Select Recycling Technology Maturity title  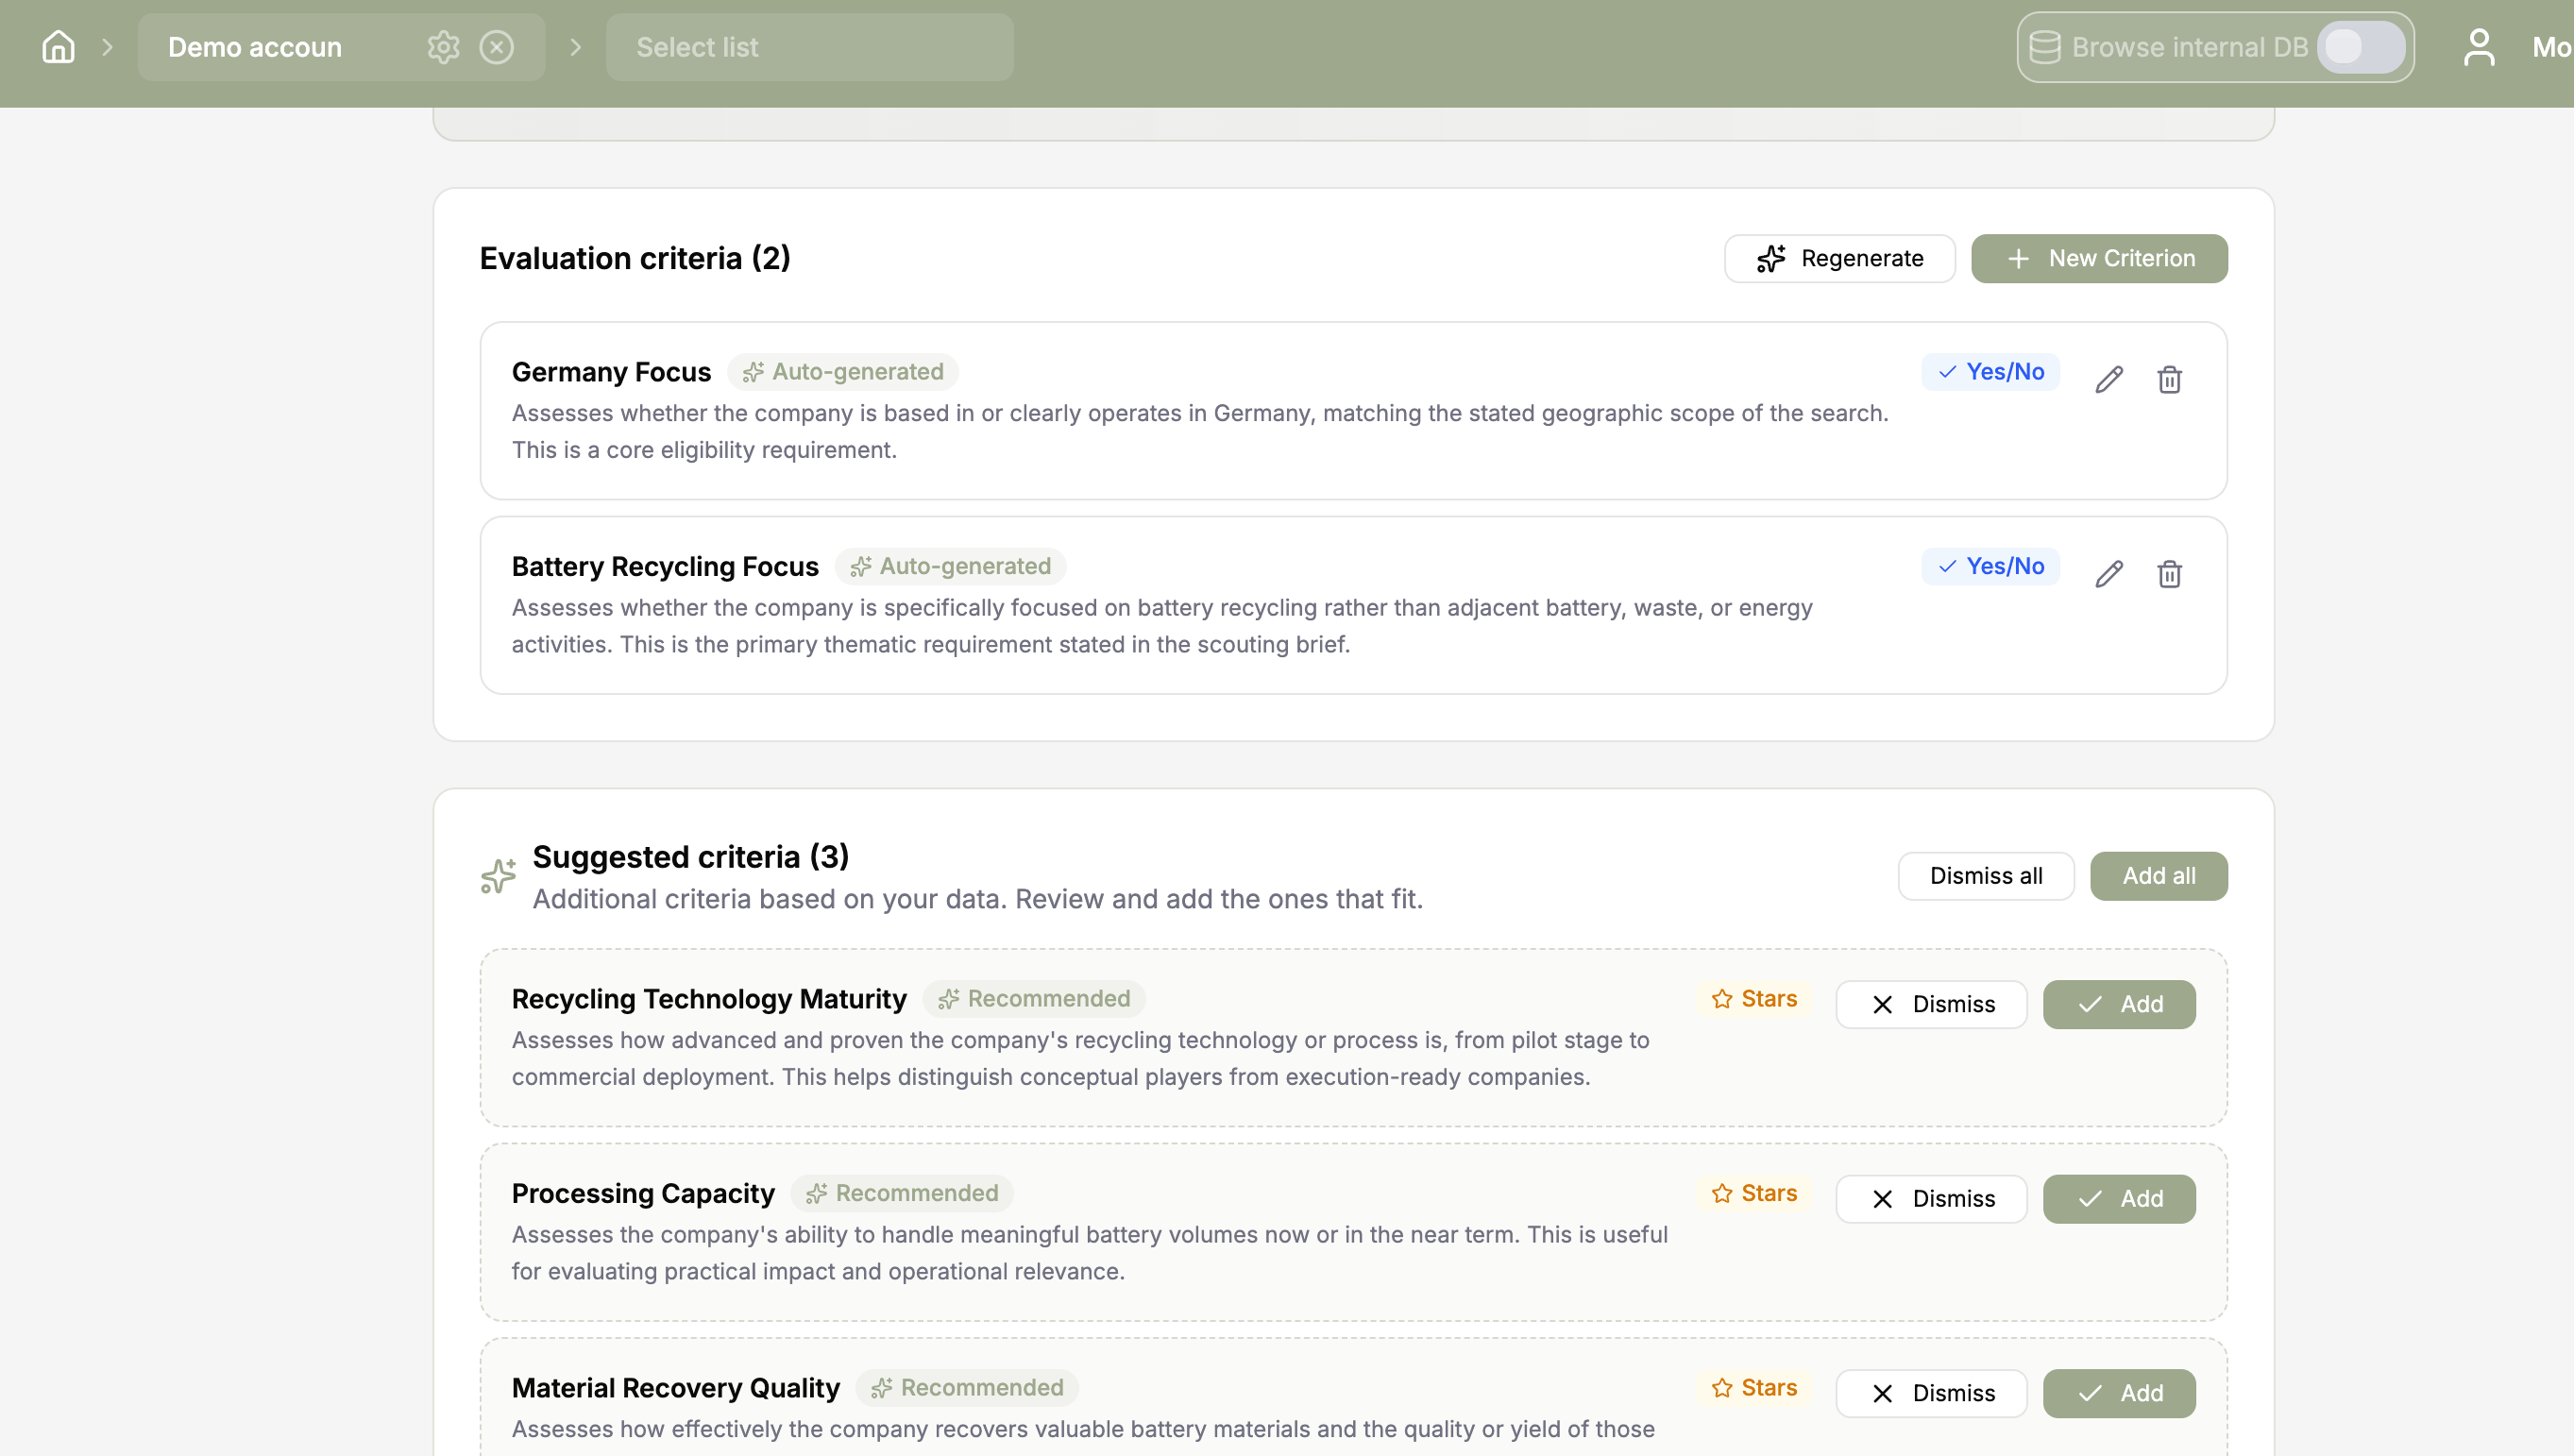[x=709, y=999]
